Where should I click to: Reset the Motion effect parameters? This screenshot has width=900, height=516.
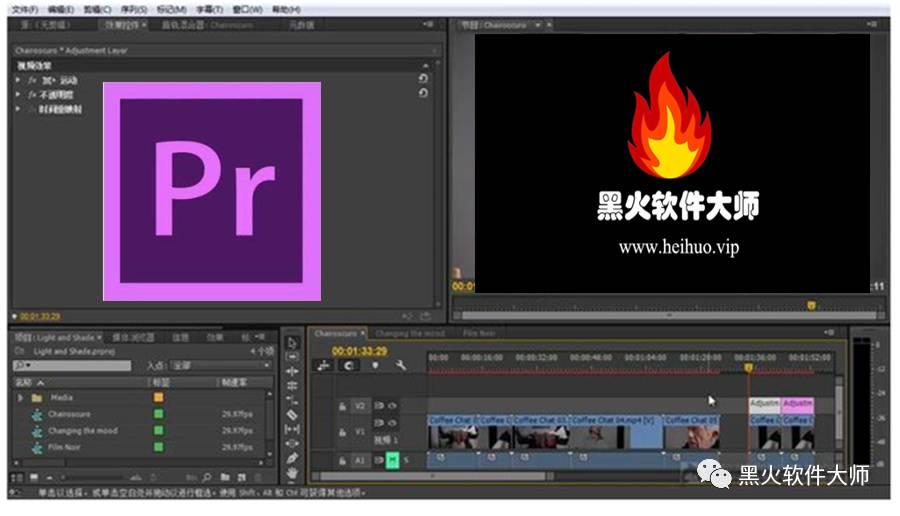(423, 79)
